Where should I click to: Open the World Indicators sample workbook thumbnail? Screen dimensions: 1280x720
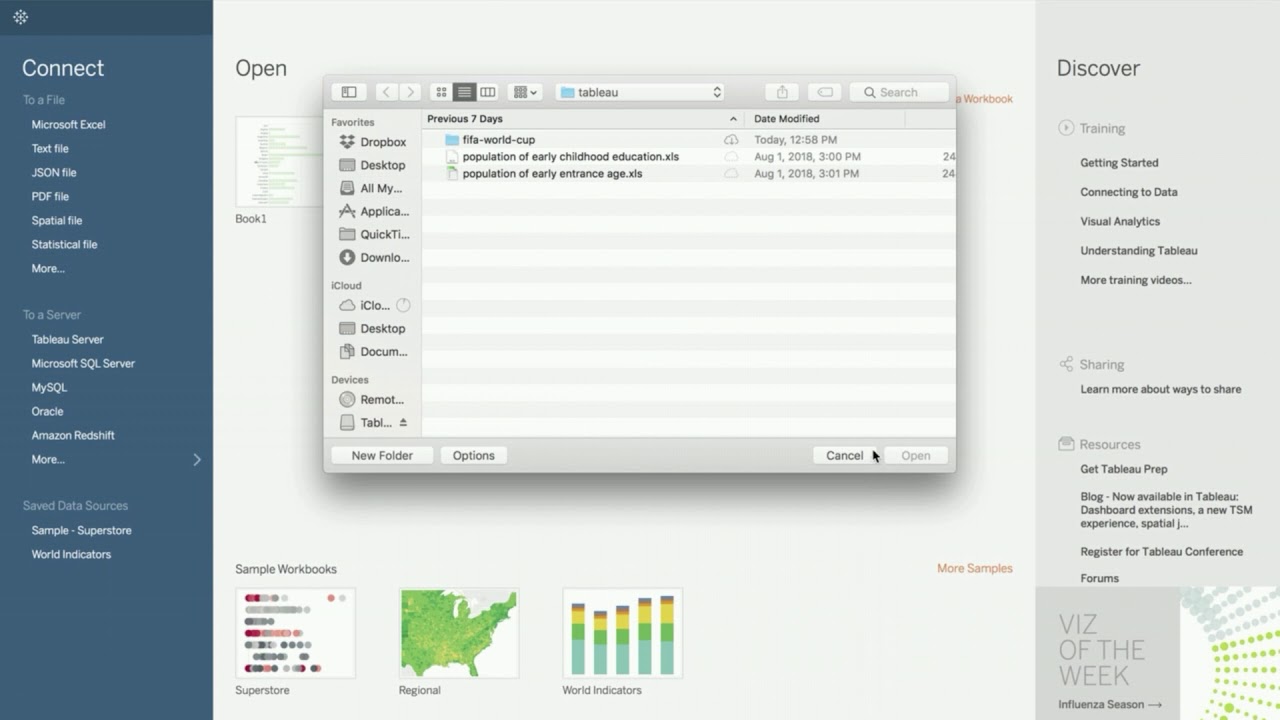click(x=622, y=633)
